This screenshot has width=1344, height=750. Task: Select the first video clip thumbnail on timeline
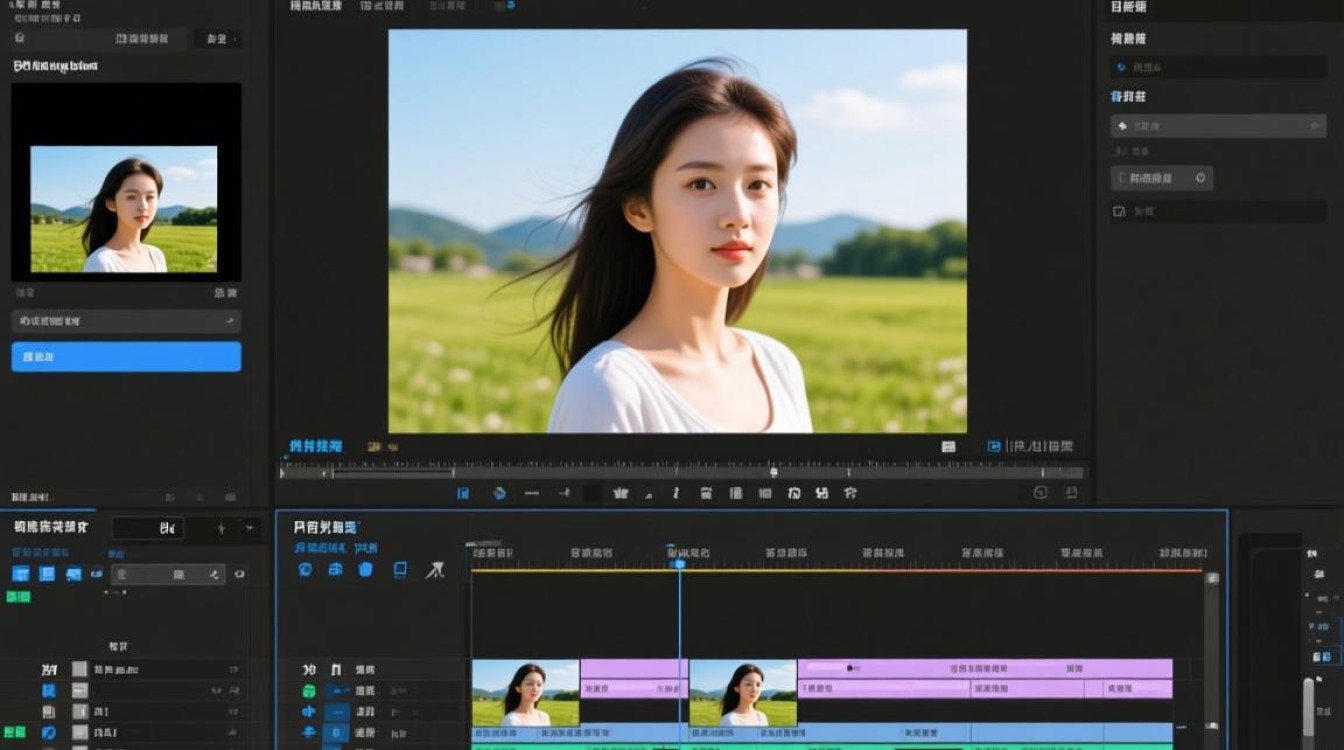pos(525,693)
